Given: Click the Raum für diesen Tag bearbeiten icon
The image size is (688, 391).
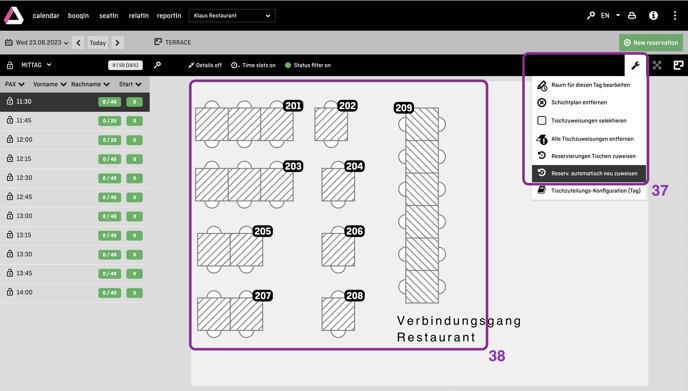Looking at the screenshot, I should pos(542,85).
